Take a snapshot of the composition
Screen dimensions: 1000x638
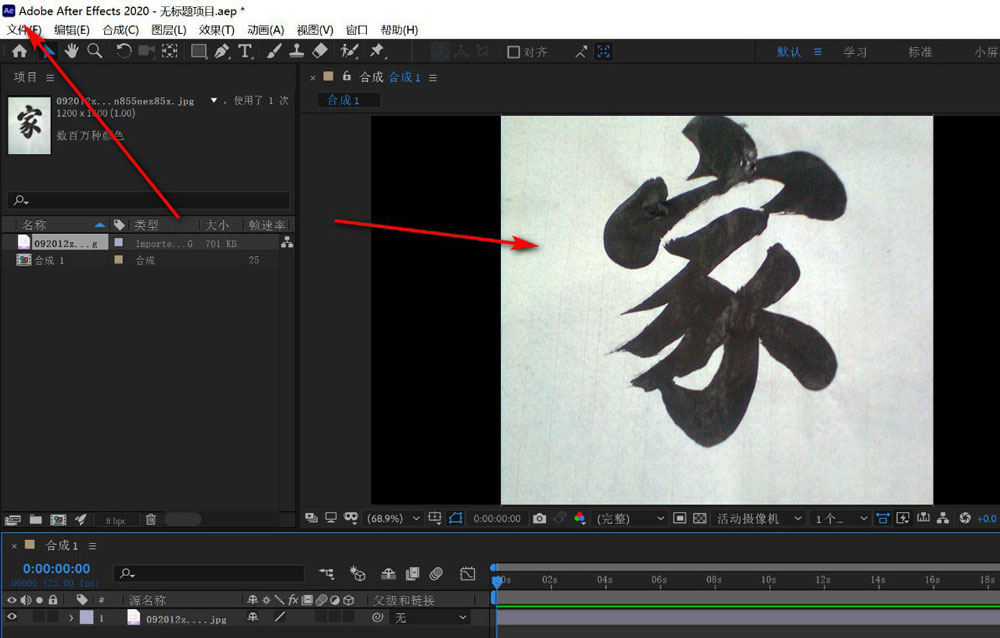pyautogui.click(x=539, y=518)
